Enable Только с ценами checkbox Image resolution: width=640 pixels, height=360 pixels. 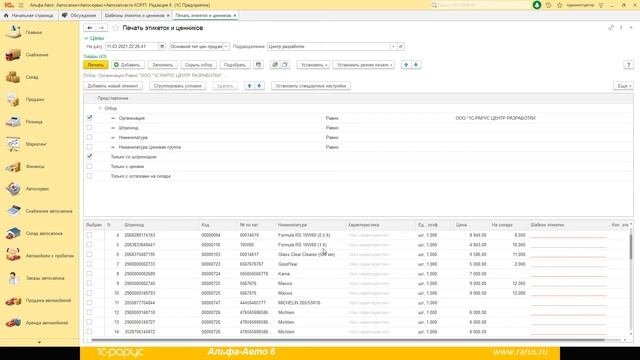click(89, 166)
